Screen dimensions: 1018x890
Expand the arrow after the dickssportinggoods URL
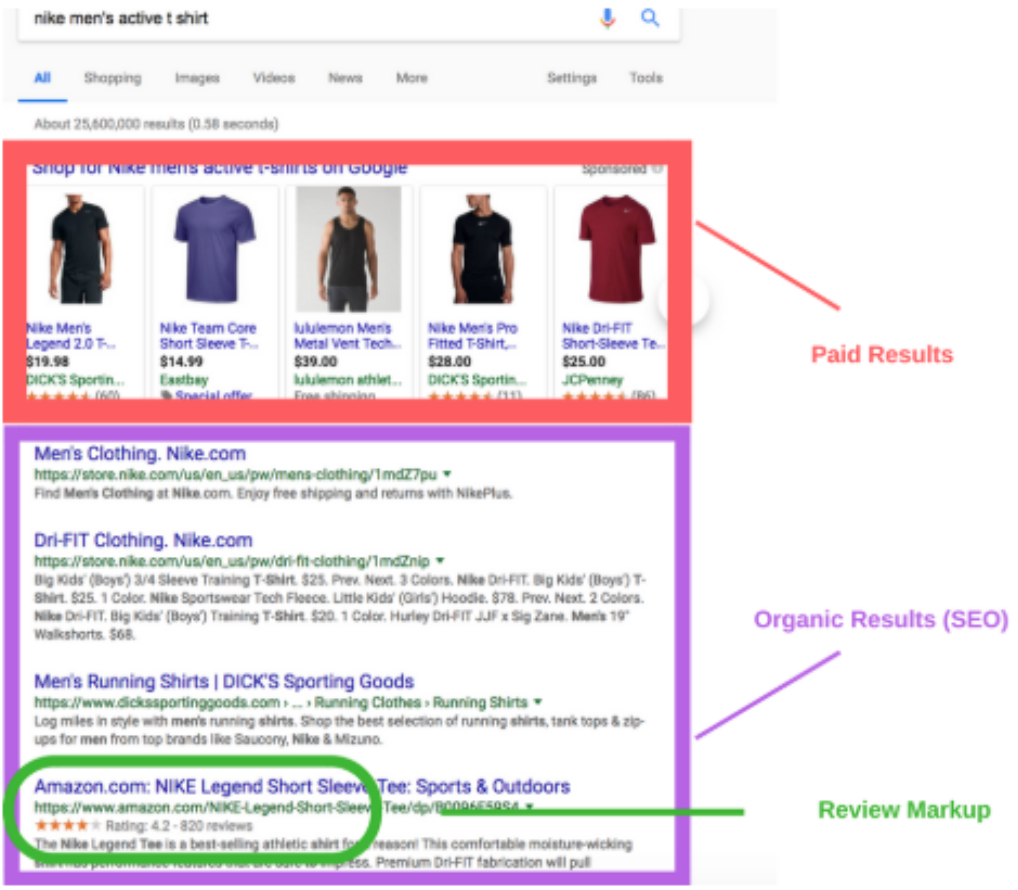(538, 702)
